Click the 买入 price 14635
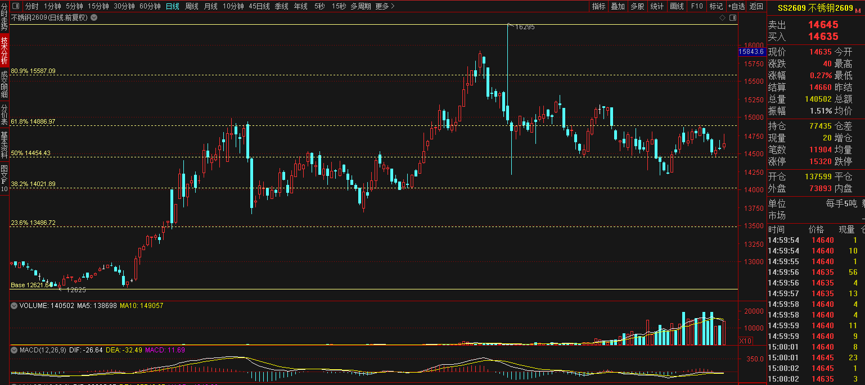Image resolution: width=865 pixels, height=385 pixels. point(823,36)
